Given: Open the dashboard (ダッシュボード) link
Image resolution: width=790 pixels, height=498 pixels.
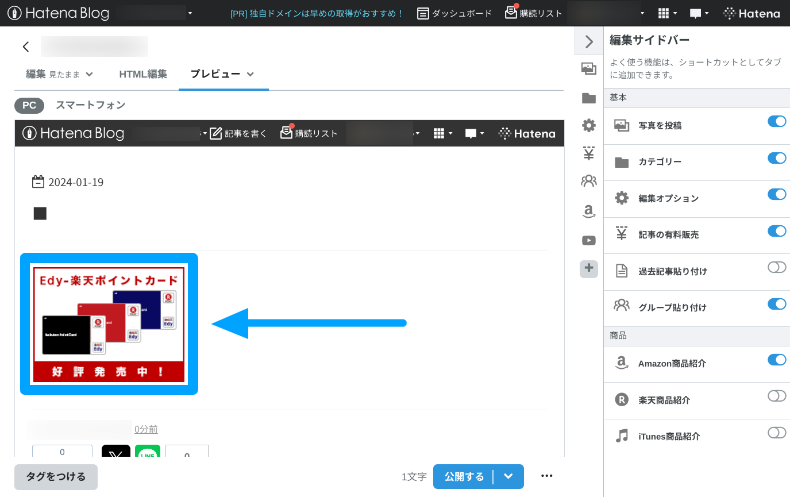Looking at the screenshot, I should (x=454, y=14).
